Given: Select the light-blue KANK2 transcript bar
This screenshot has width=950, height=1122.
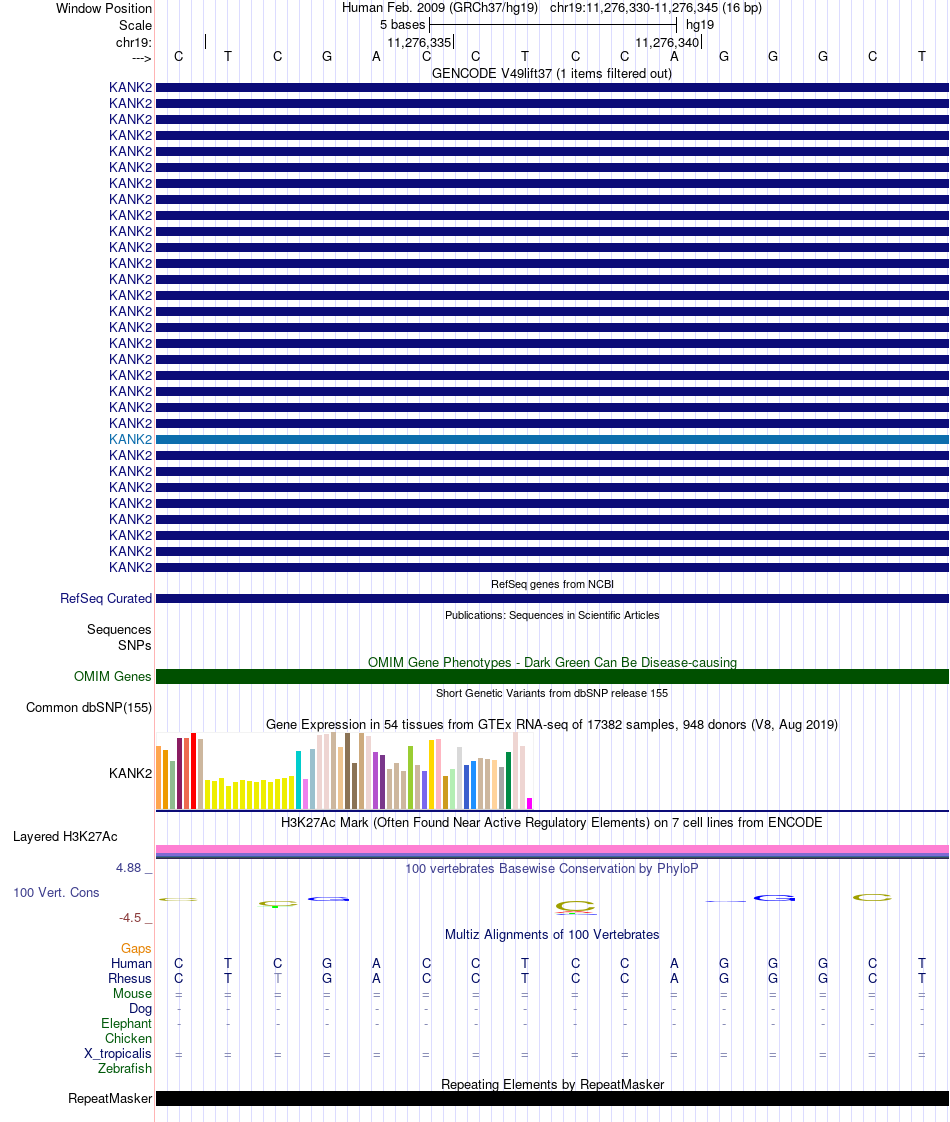Looking at the screenshot, I should 552,439.
